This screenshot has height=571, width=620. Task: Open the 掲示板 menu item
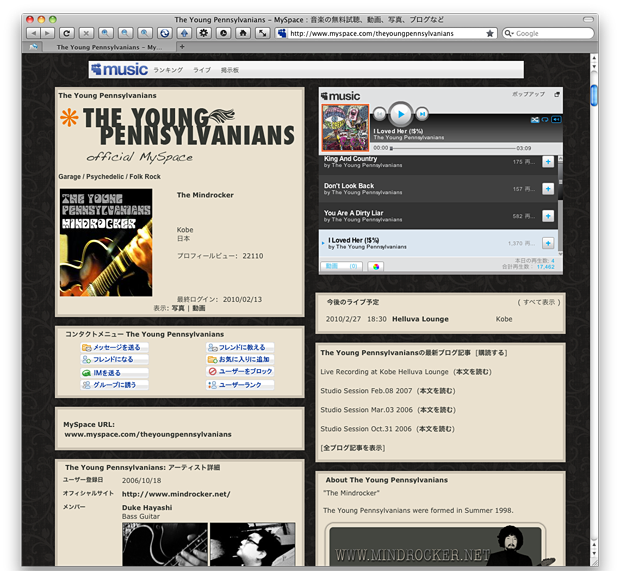[x=230, y=70]
